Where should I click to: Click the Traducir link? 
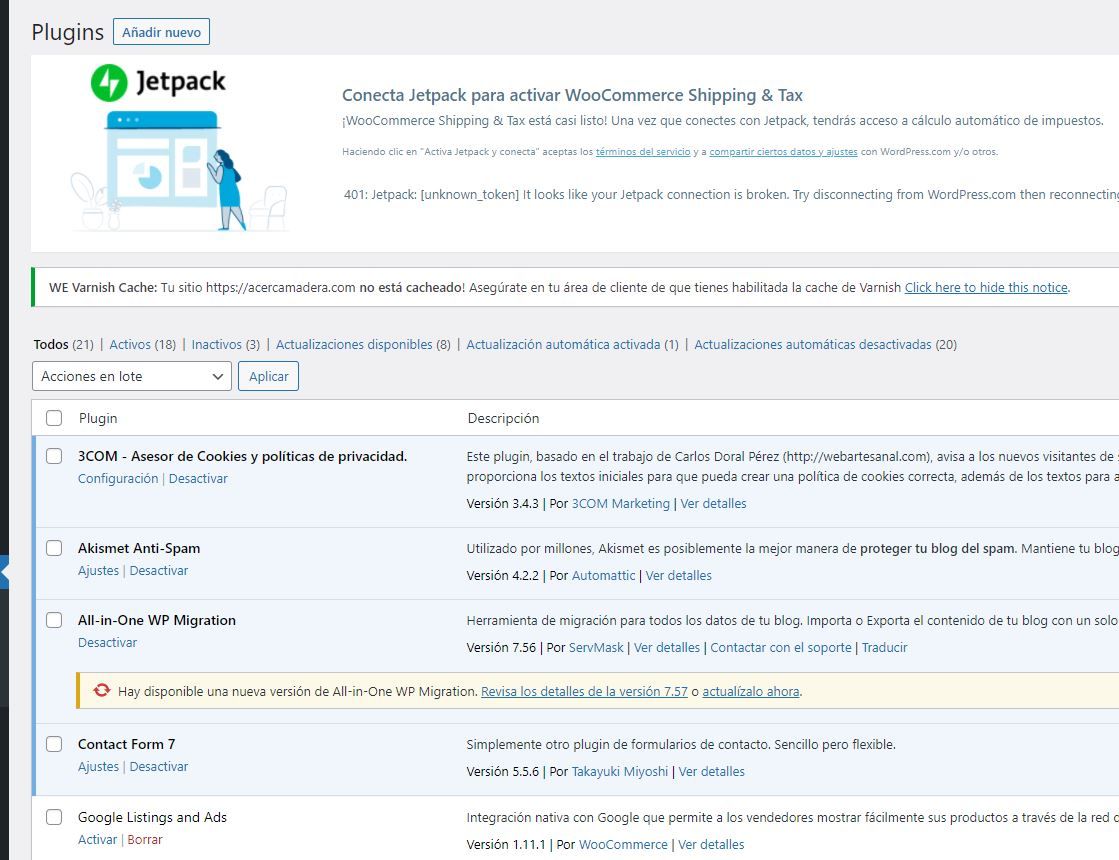(x=884, y=648)
